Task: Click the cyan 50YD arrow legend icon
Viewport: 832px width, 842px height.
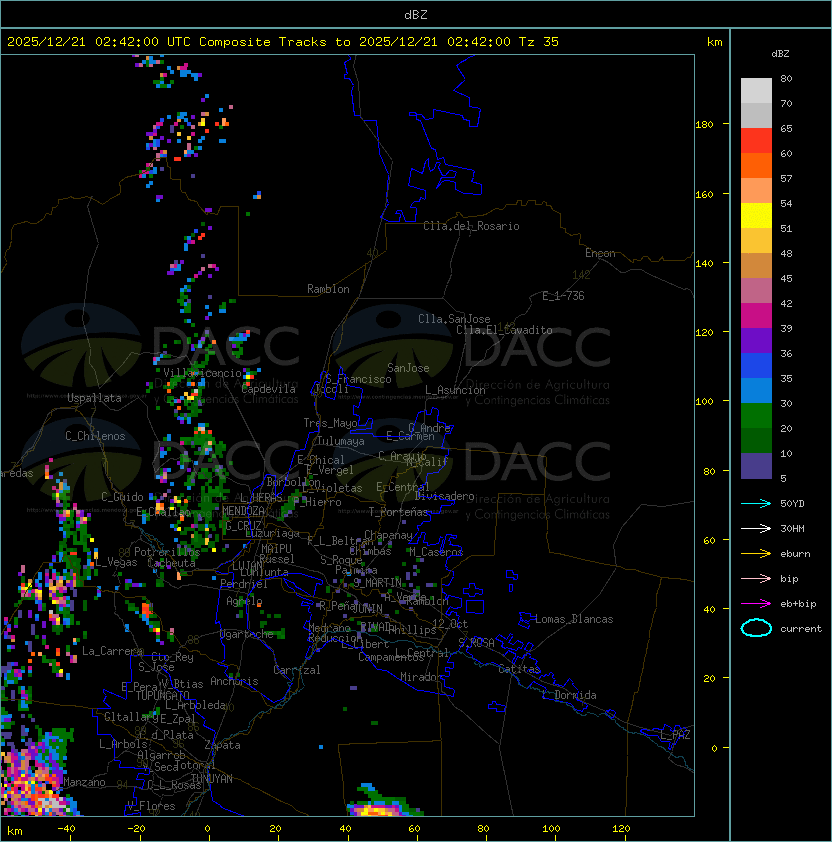Action: click(756, 503)
